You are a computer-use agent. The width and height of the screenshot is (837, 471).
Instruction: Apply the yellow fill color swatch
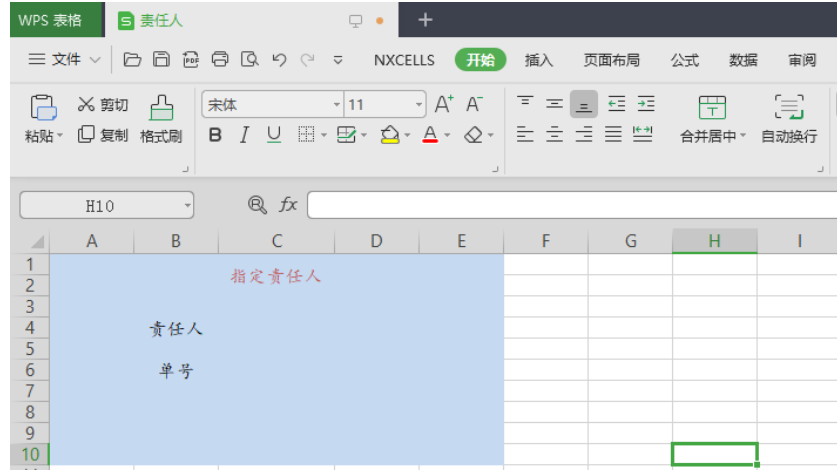point(390,134)
